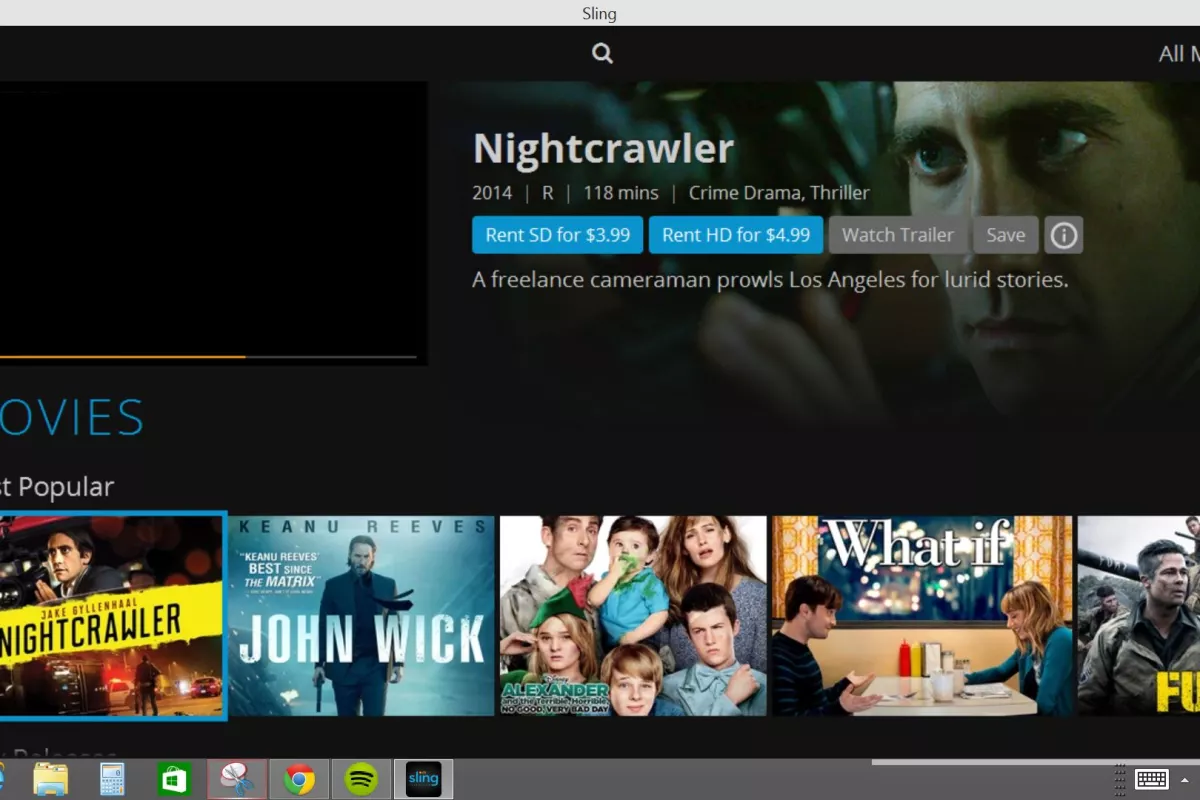Open File Explorer from the taskbar
Image resolution: width=1200 pixels, height=800 pixels.
(x=50, y=778)
